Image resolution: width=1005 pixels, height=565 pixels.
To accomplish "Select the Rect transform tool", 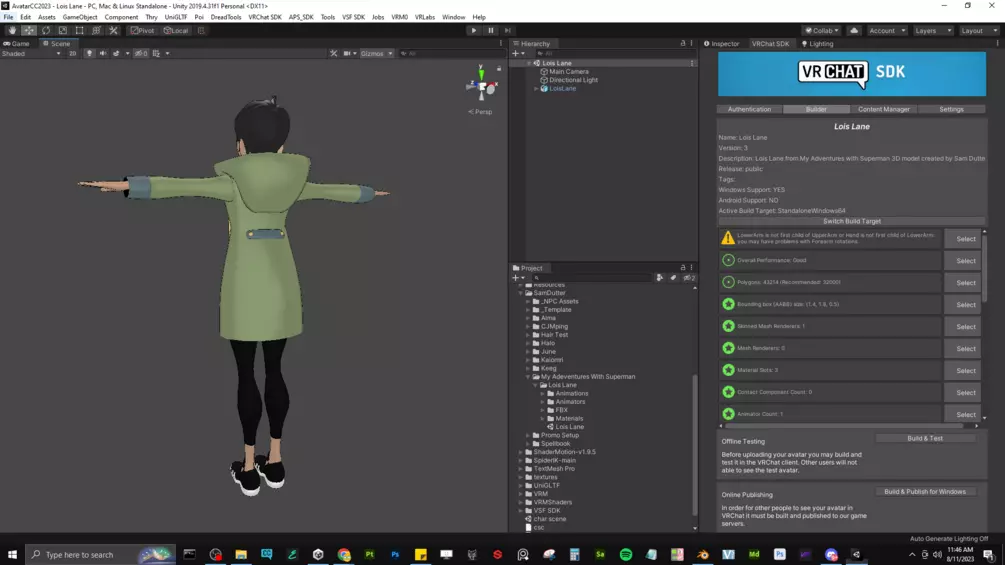I will pos(79,30).
